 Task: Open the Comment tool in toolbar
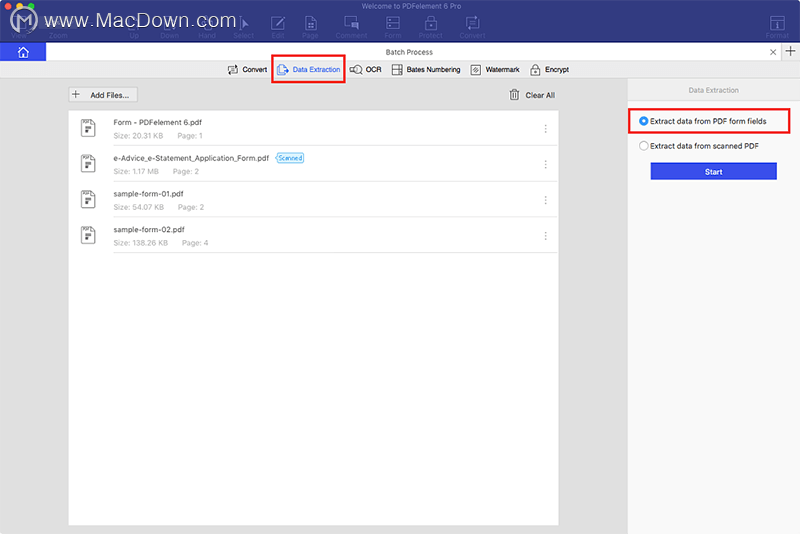pyautogui.click(x=351, y=27)
